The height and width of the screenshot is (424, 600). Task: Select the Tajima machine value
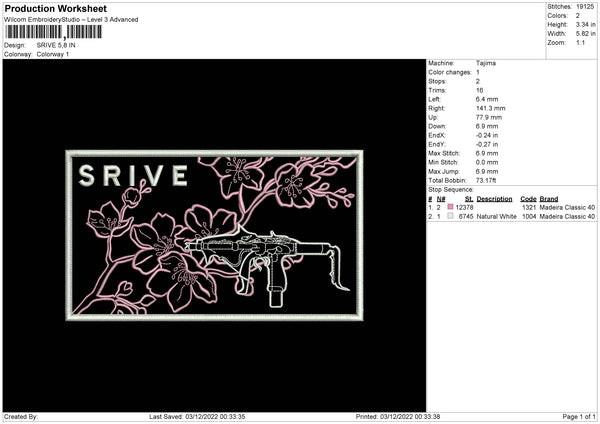(486, 63)
